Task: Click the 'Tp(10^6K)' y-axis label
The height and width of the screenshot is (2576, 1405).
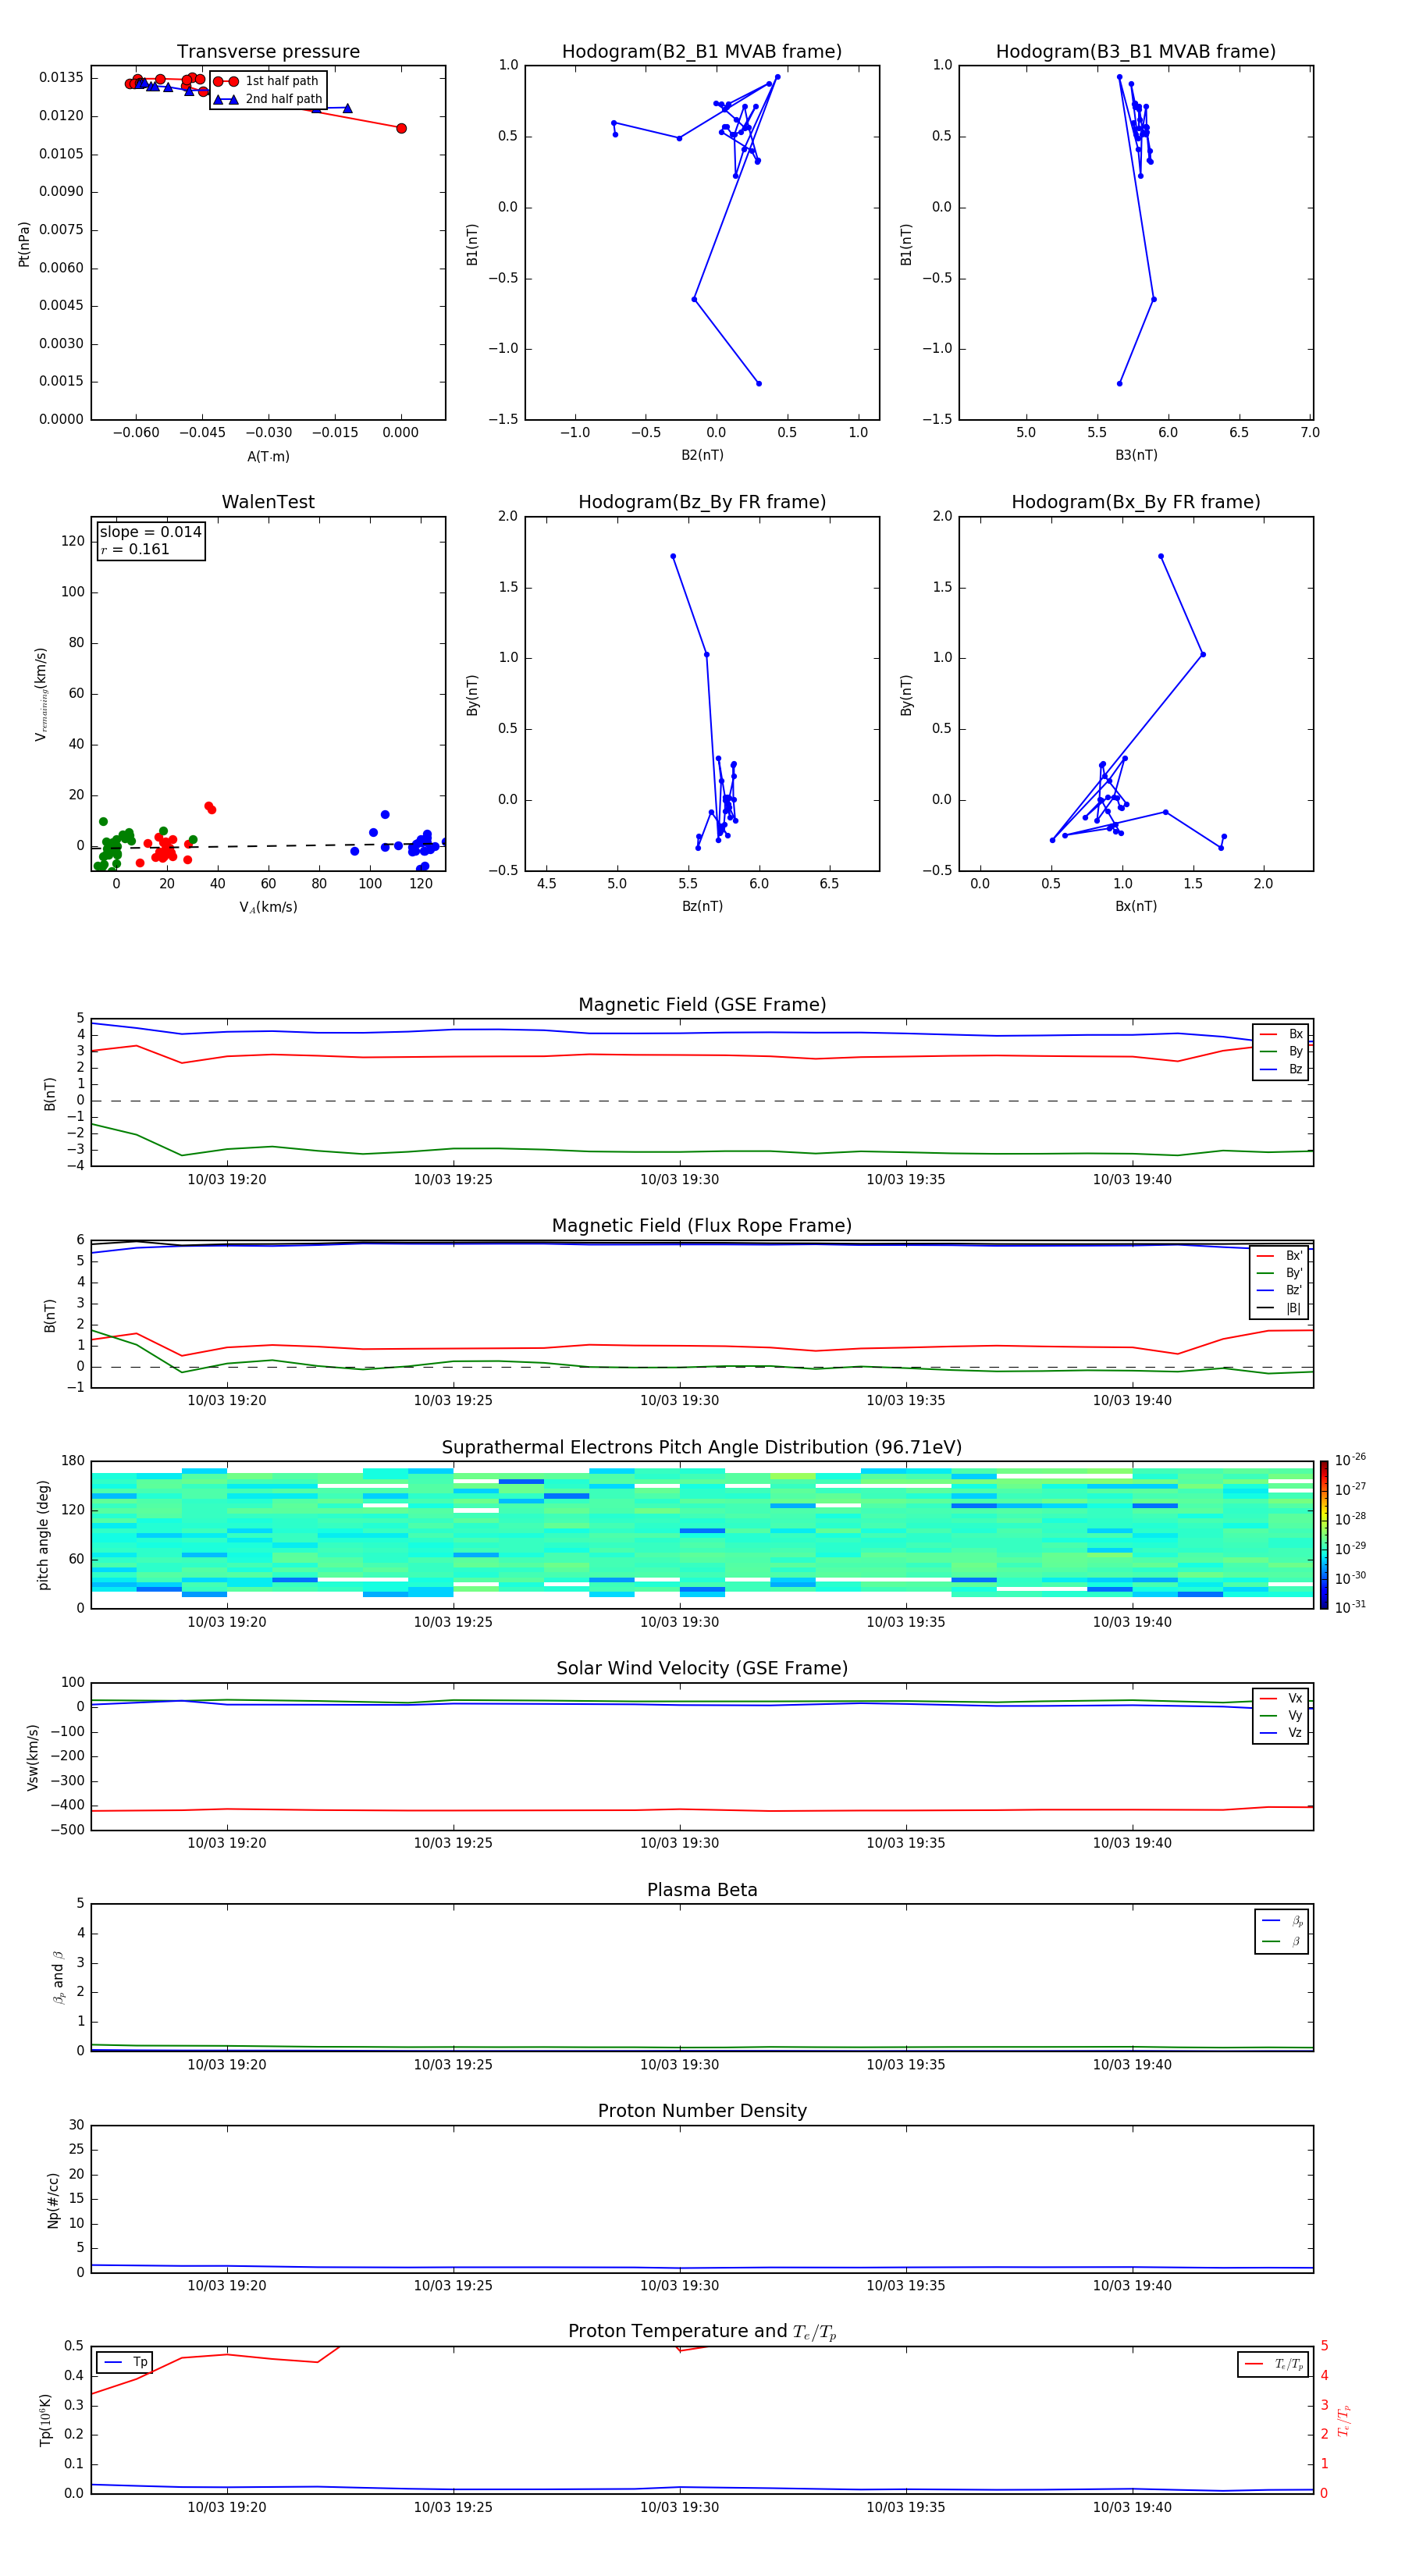Action: pyautogui.click(x=45, y=2420)
